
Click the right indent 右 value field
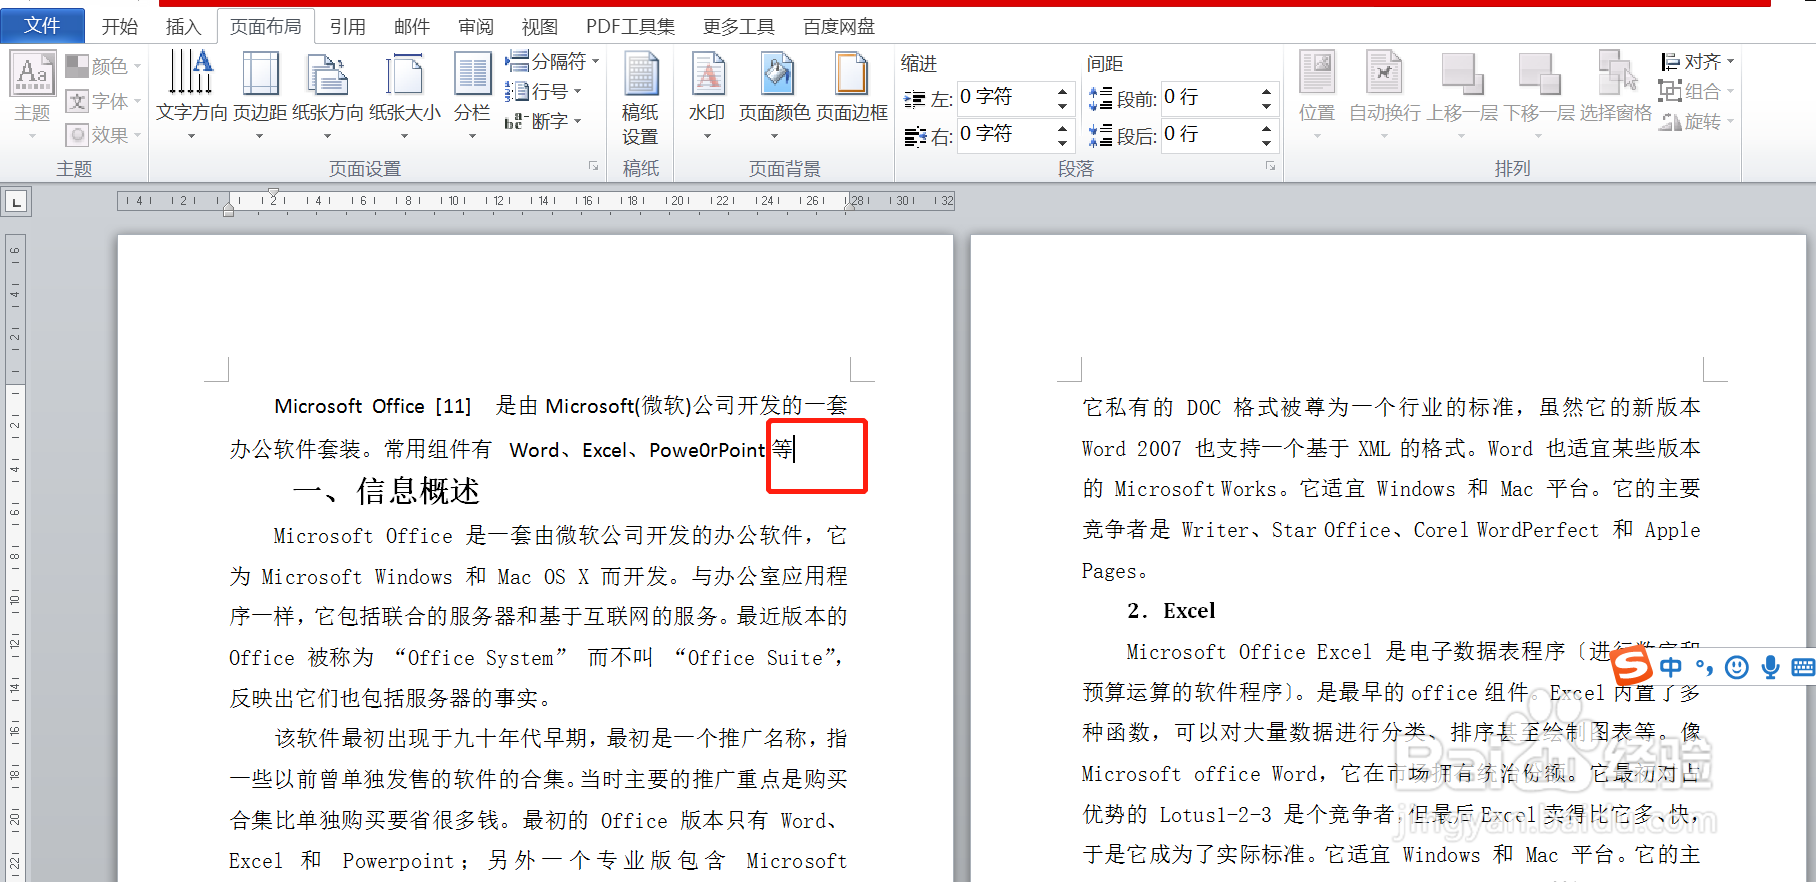coord(1005,134)
